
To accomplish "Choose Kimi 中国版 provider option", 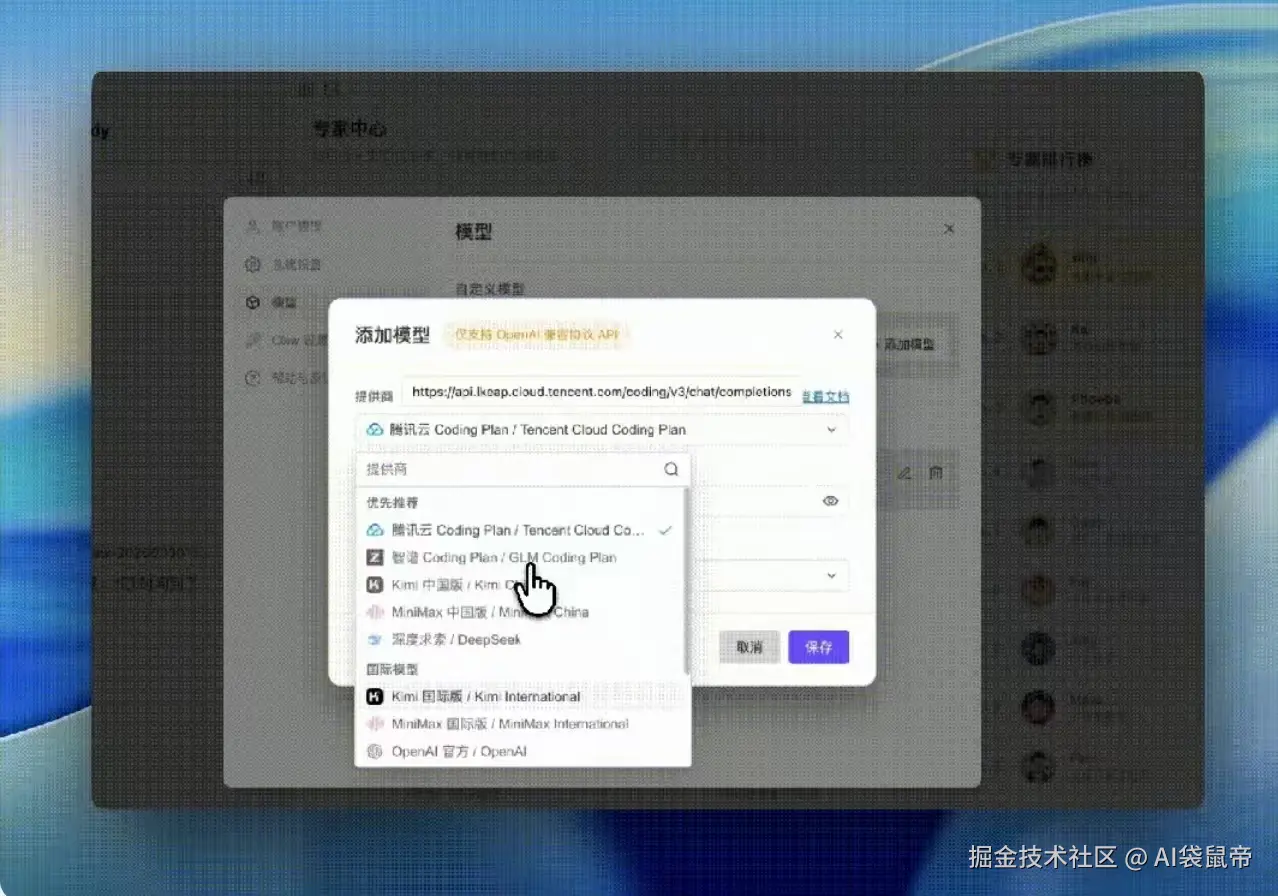I will click(520, 584).
